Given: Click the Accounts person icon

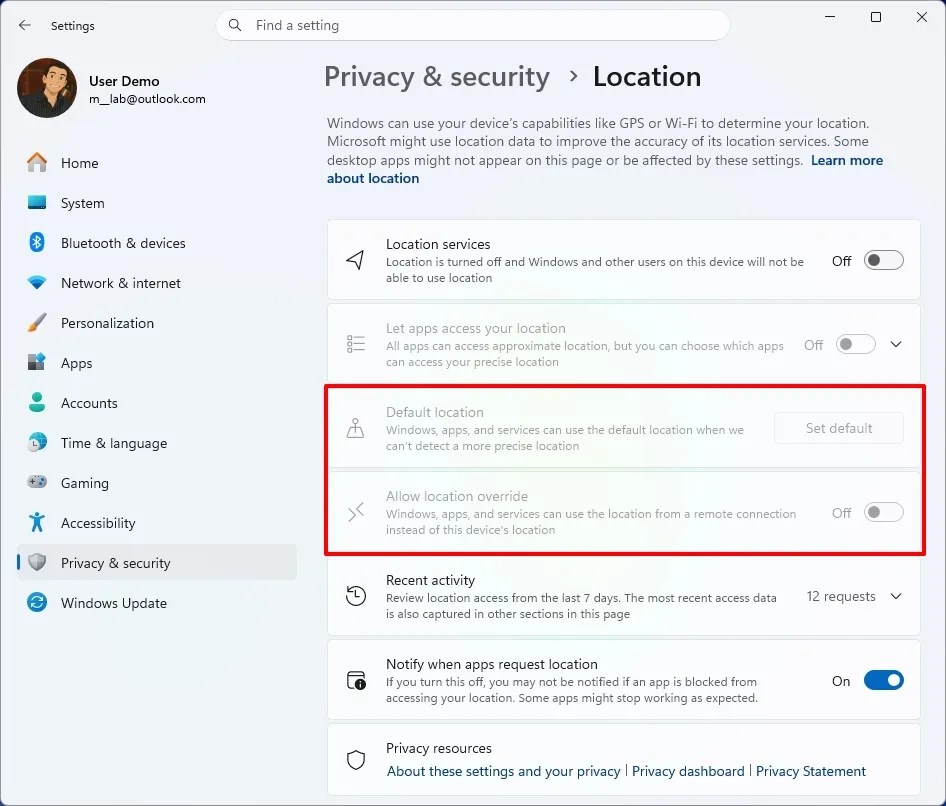Looking at the screenshot, I should point(37,402).
